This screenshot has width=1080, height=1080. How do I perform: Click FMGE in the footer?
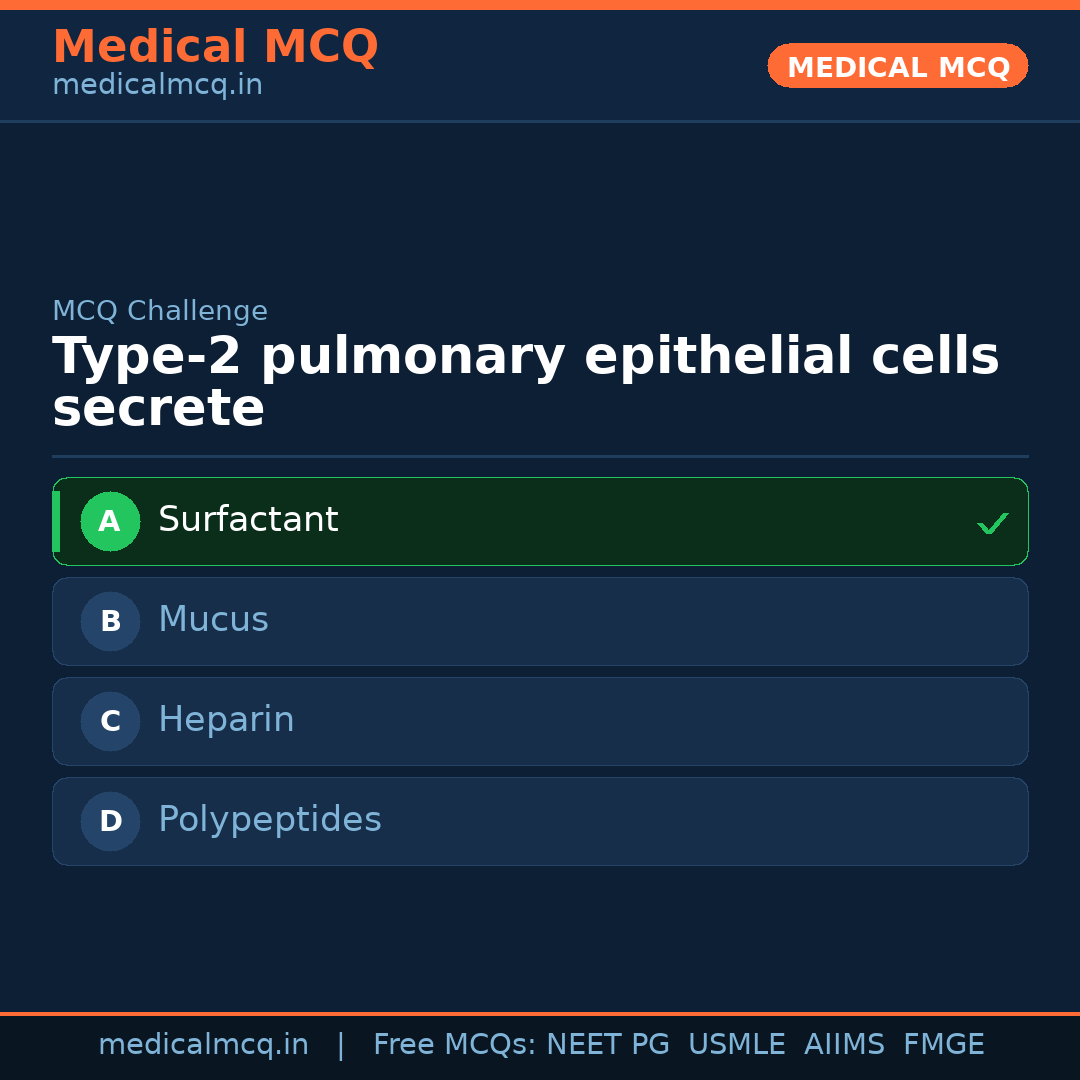coord(943,1045)
